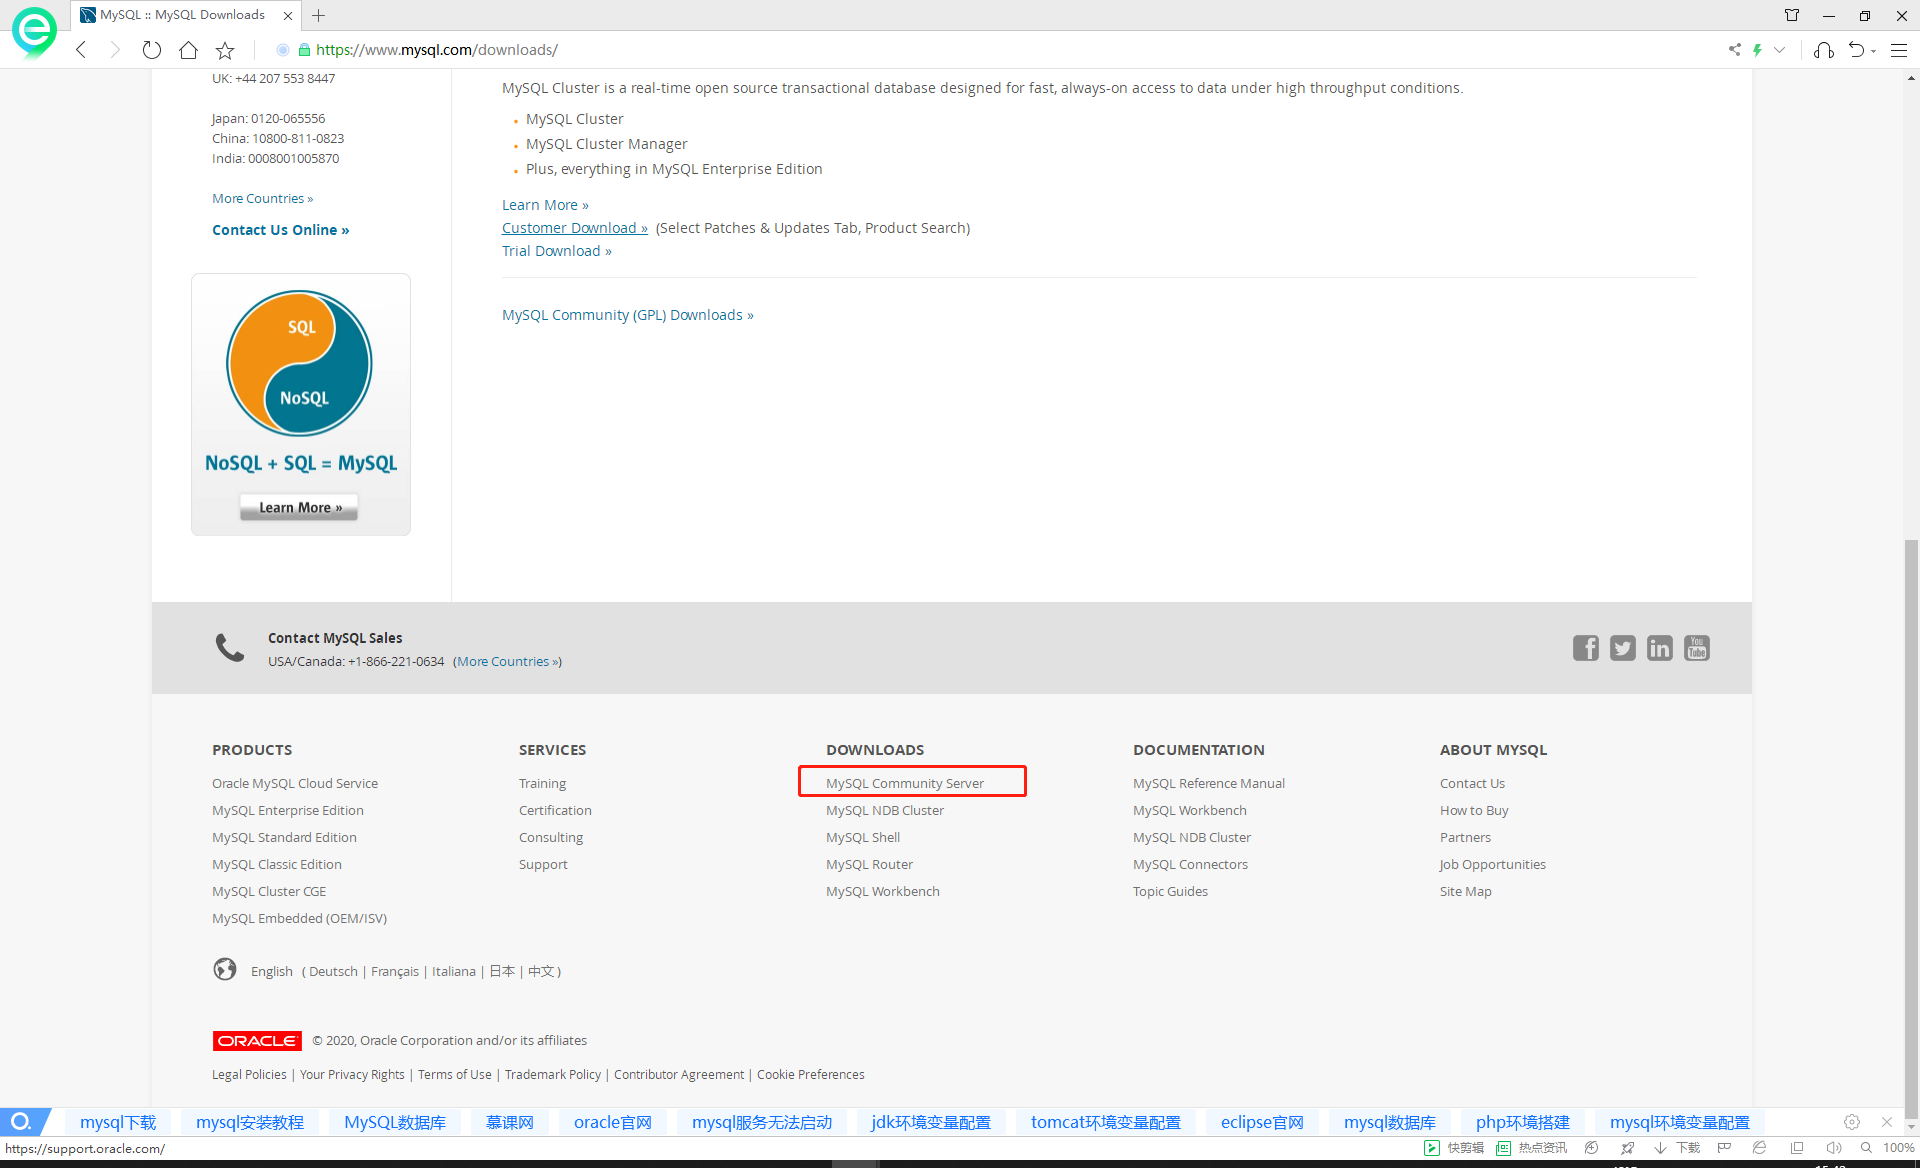Open the browser hamburger menu
This screenshot has height=1168, width=1920.
pos(1899,49)
